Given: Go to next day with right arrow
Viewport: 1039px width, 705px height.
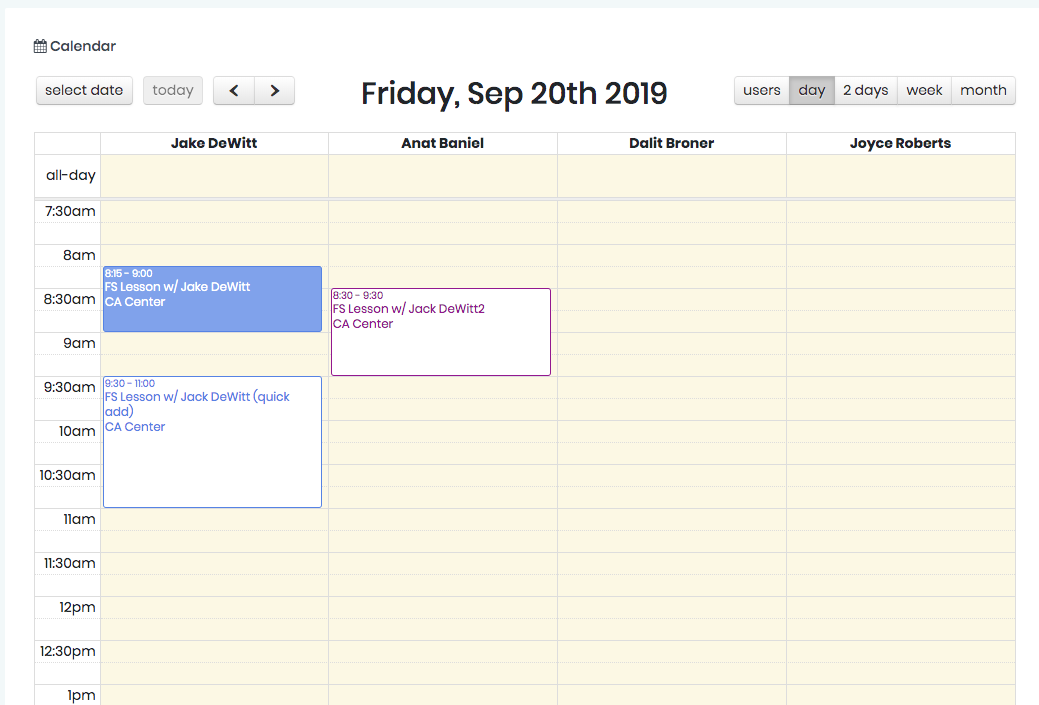Looking at the screenshot, I should click(274, 90).
